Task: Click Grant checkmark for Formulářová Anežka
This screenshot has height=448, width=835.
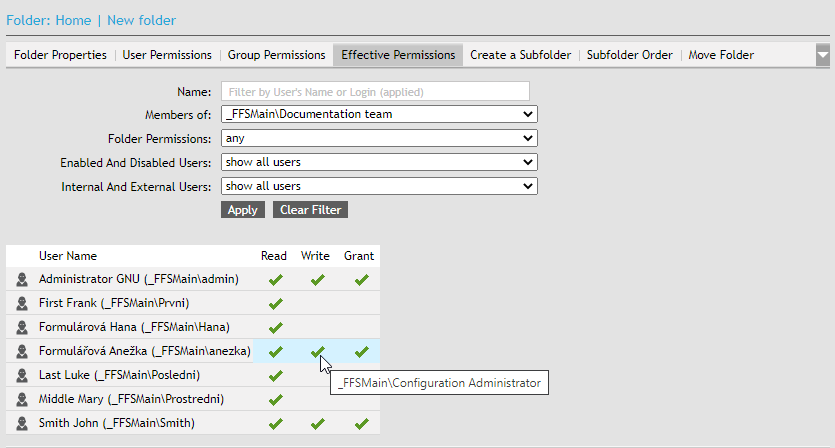Action: coord(361,352)
